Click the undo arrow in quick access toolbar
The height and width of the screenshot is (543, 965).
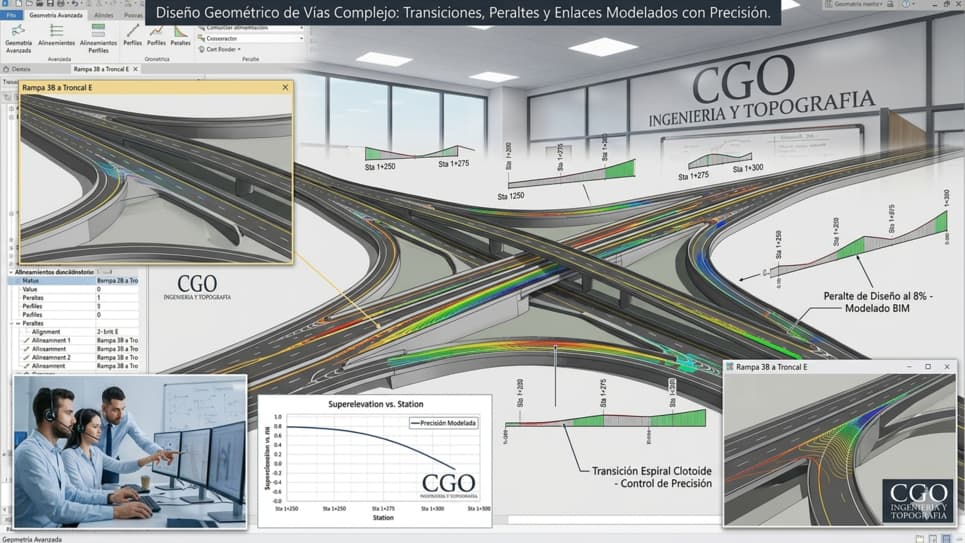pyautogui.click(x=74, y=4)
